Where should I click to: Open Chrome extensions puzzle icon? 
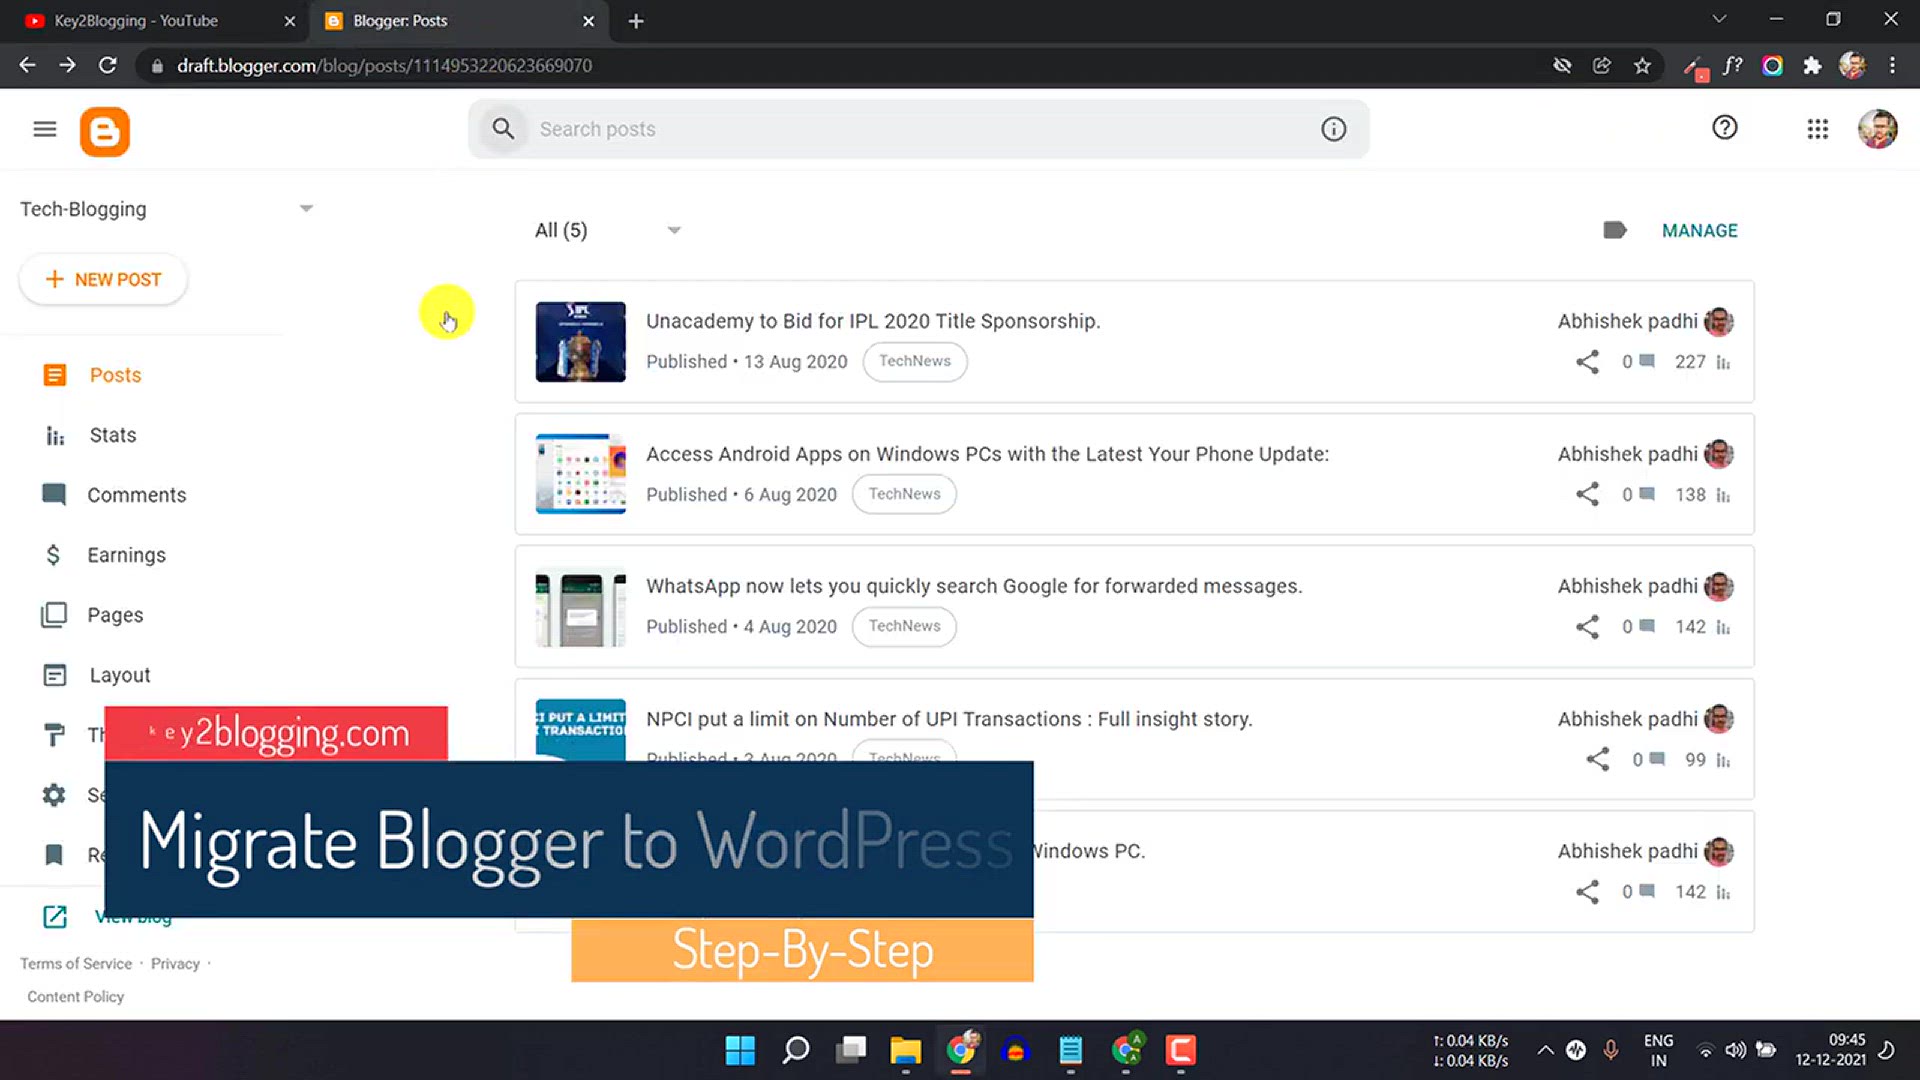point(1812,66)
